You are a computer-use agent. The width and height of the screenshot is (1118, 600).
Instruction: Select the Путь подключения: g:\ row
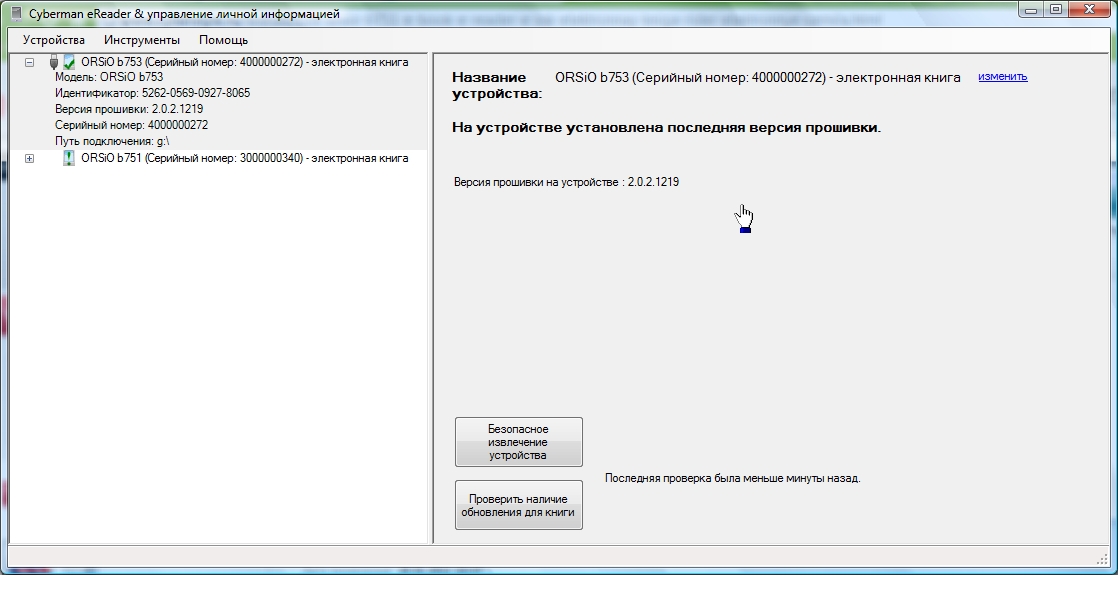click(x=112, y=141)
